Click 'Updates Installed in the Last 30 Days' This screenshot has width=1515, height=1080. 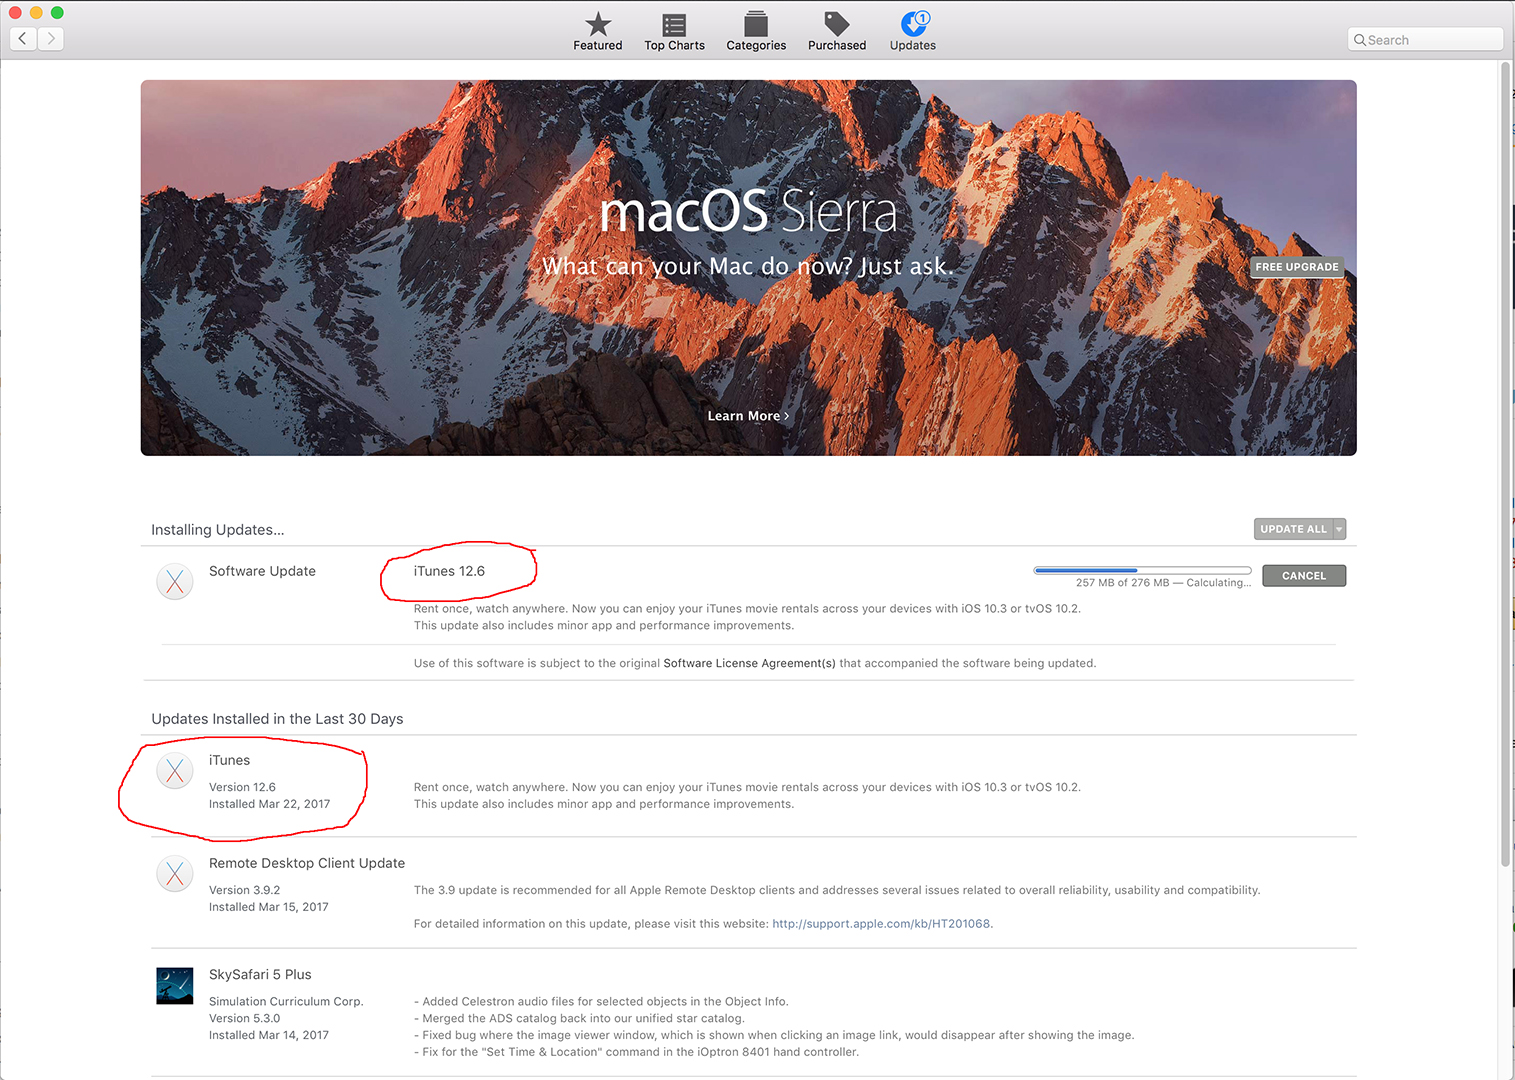click(x=277, y=719)
